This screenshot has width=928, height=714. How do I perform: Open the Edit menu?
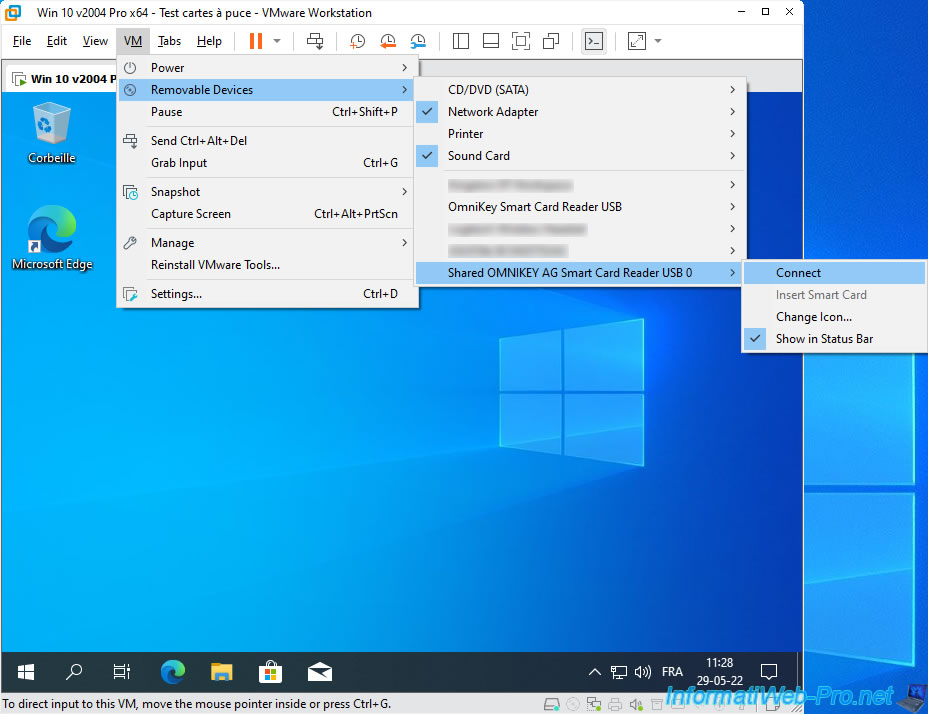point(57,41)
